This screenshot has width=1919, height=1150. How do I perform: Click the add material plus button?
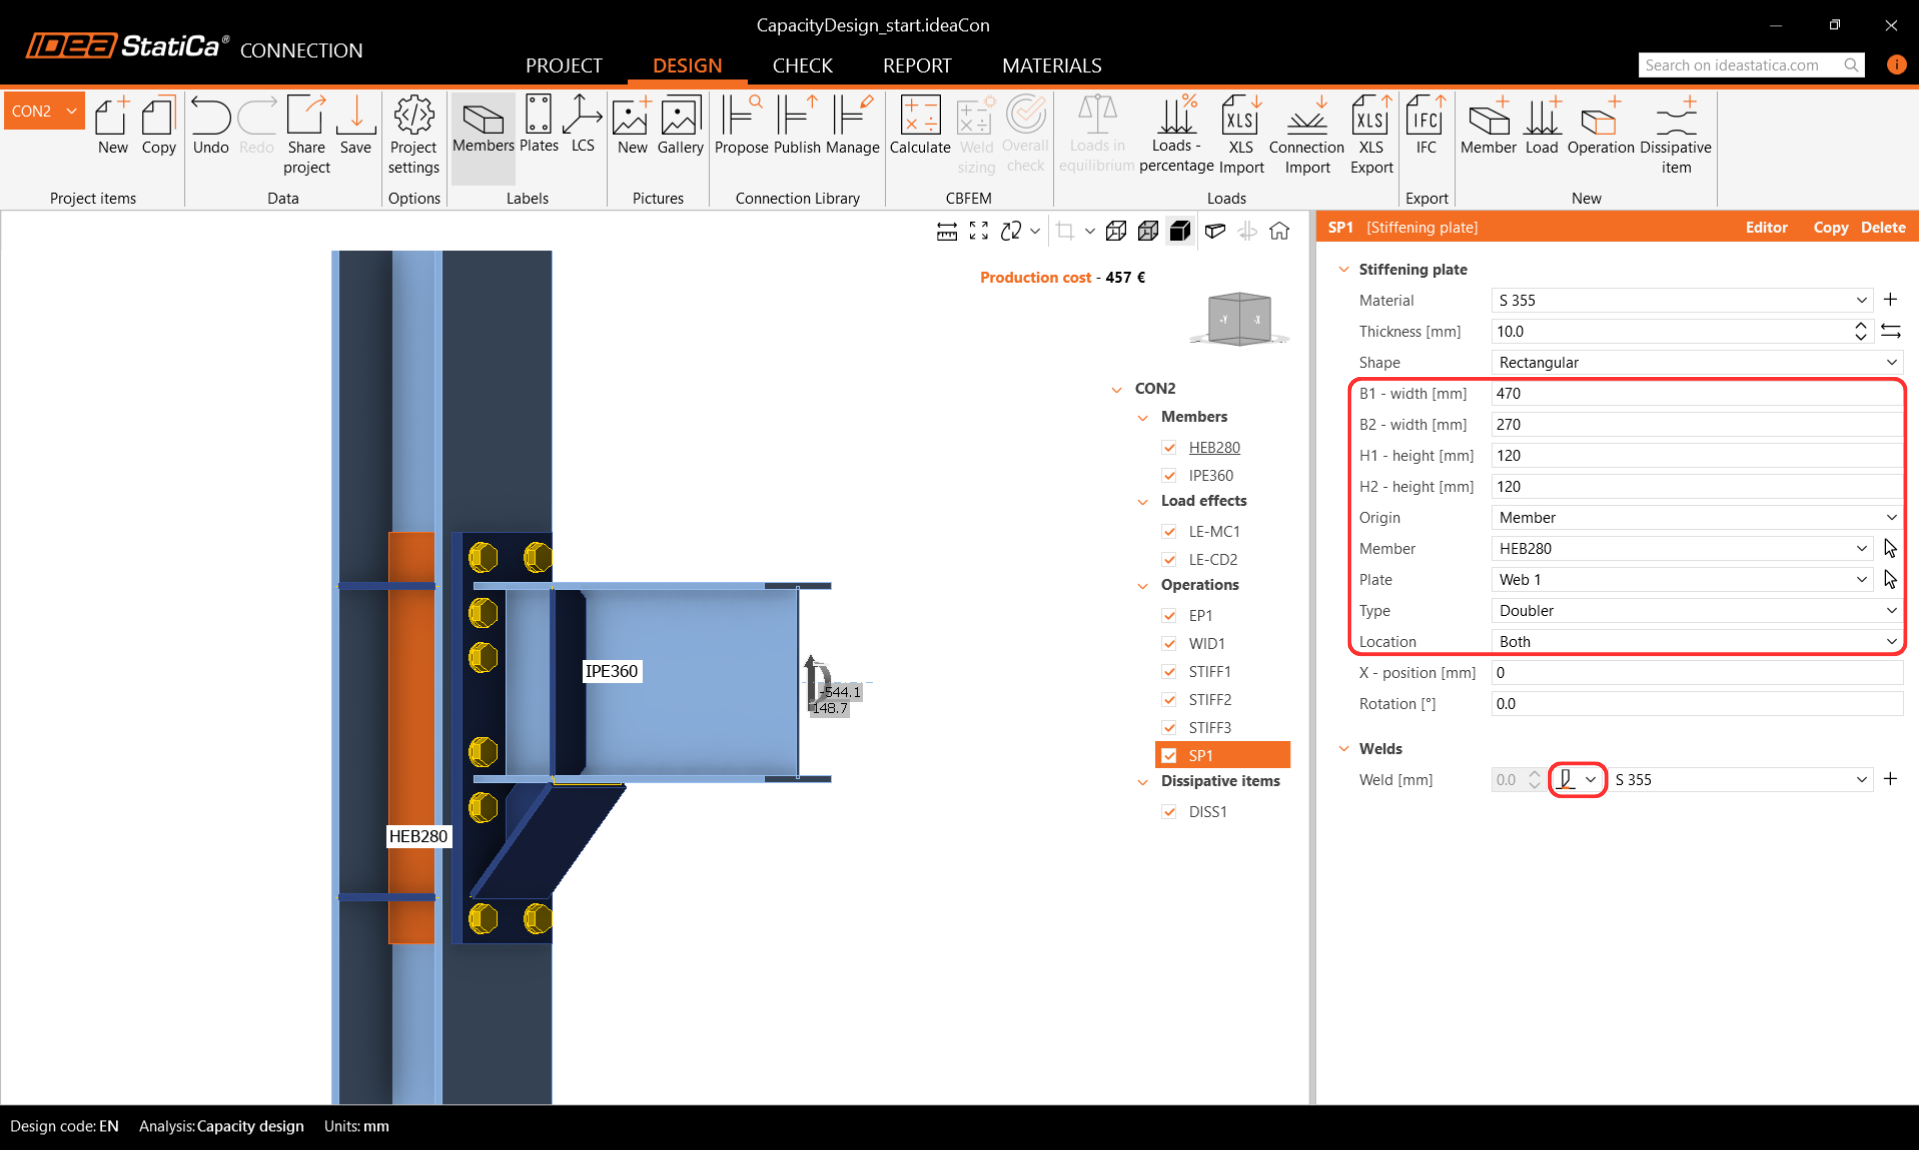(1890, 299)
